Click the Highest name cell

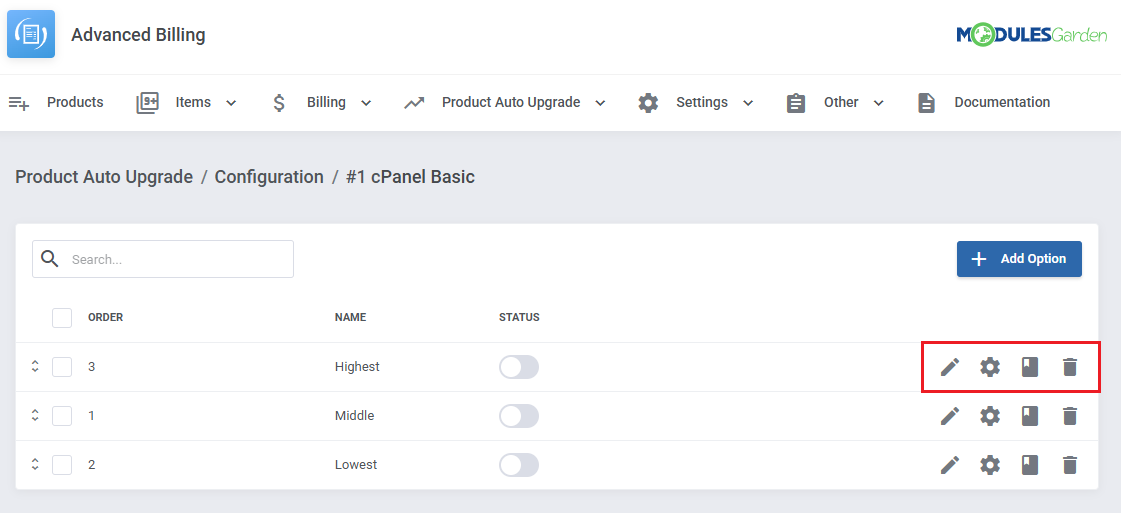357,367
